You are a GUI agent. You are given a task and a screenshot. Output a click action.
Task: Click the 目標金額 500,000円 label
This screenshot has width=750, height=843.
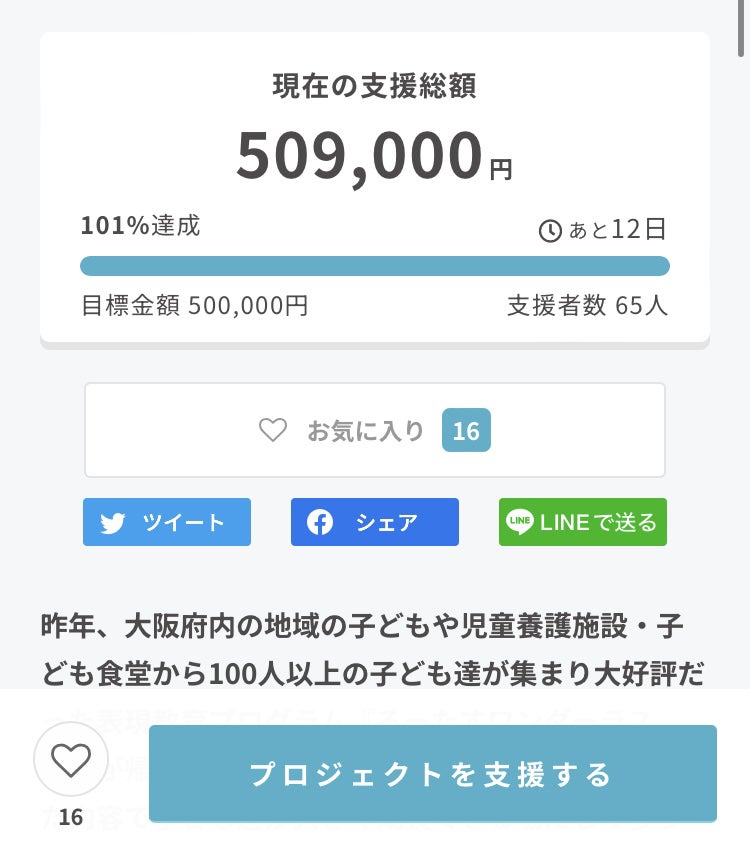(x=194, y=305)
